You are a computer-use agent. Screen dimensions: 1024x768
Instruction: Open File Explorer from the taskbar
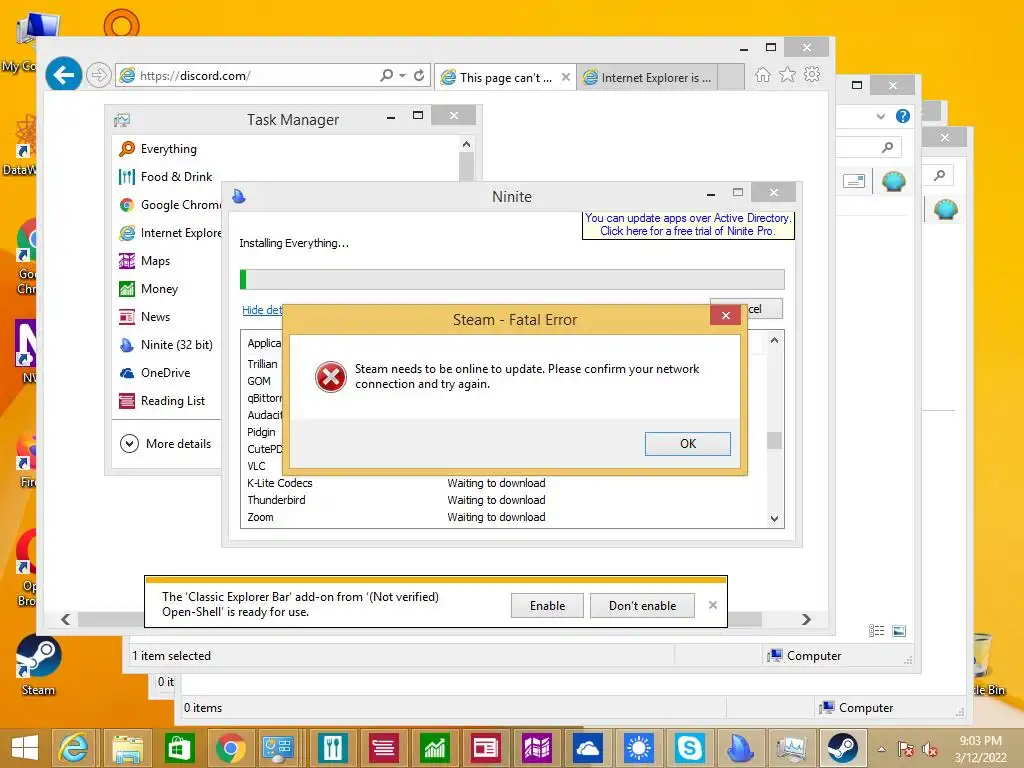click(x=127, y=748)
